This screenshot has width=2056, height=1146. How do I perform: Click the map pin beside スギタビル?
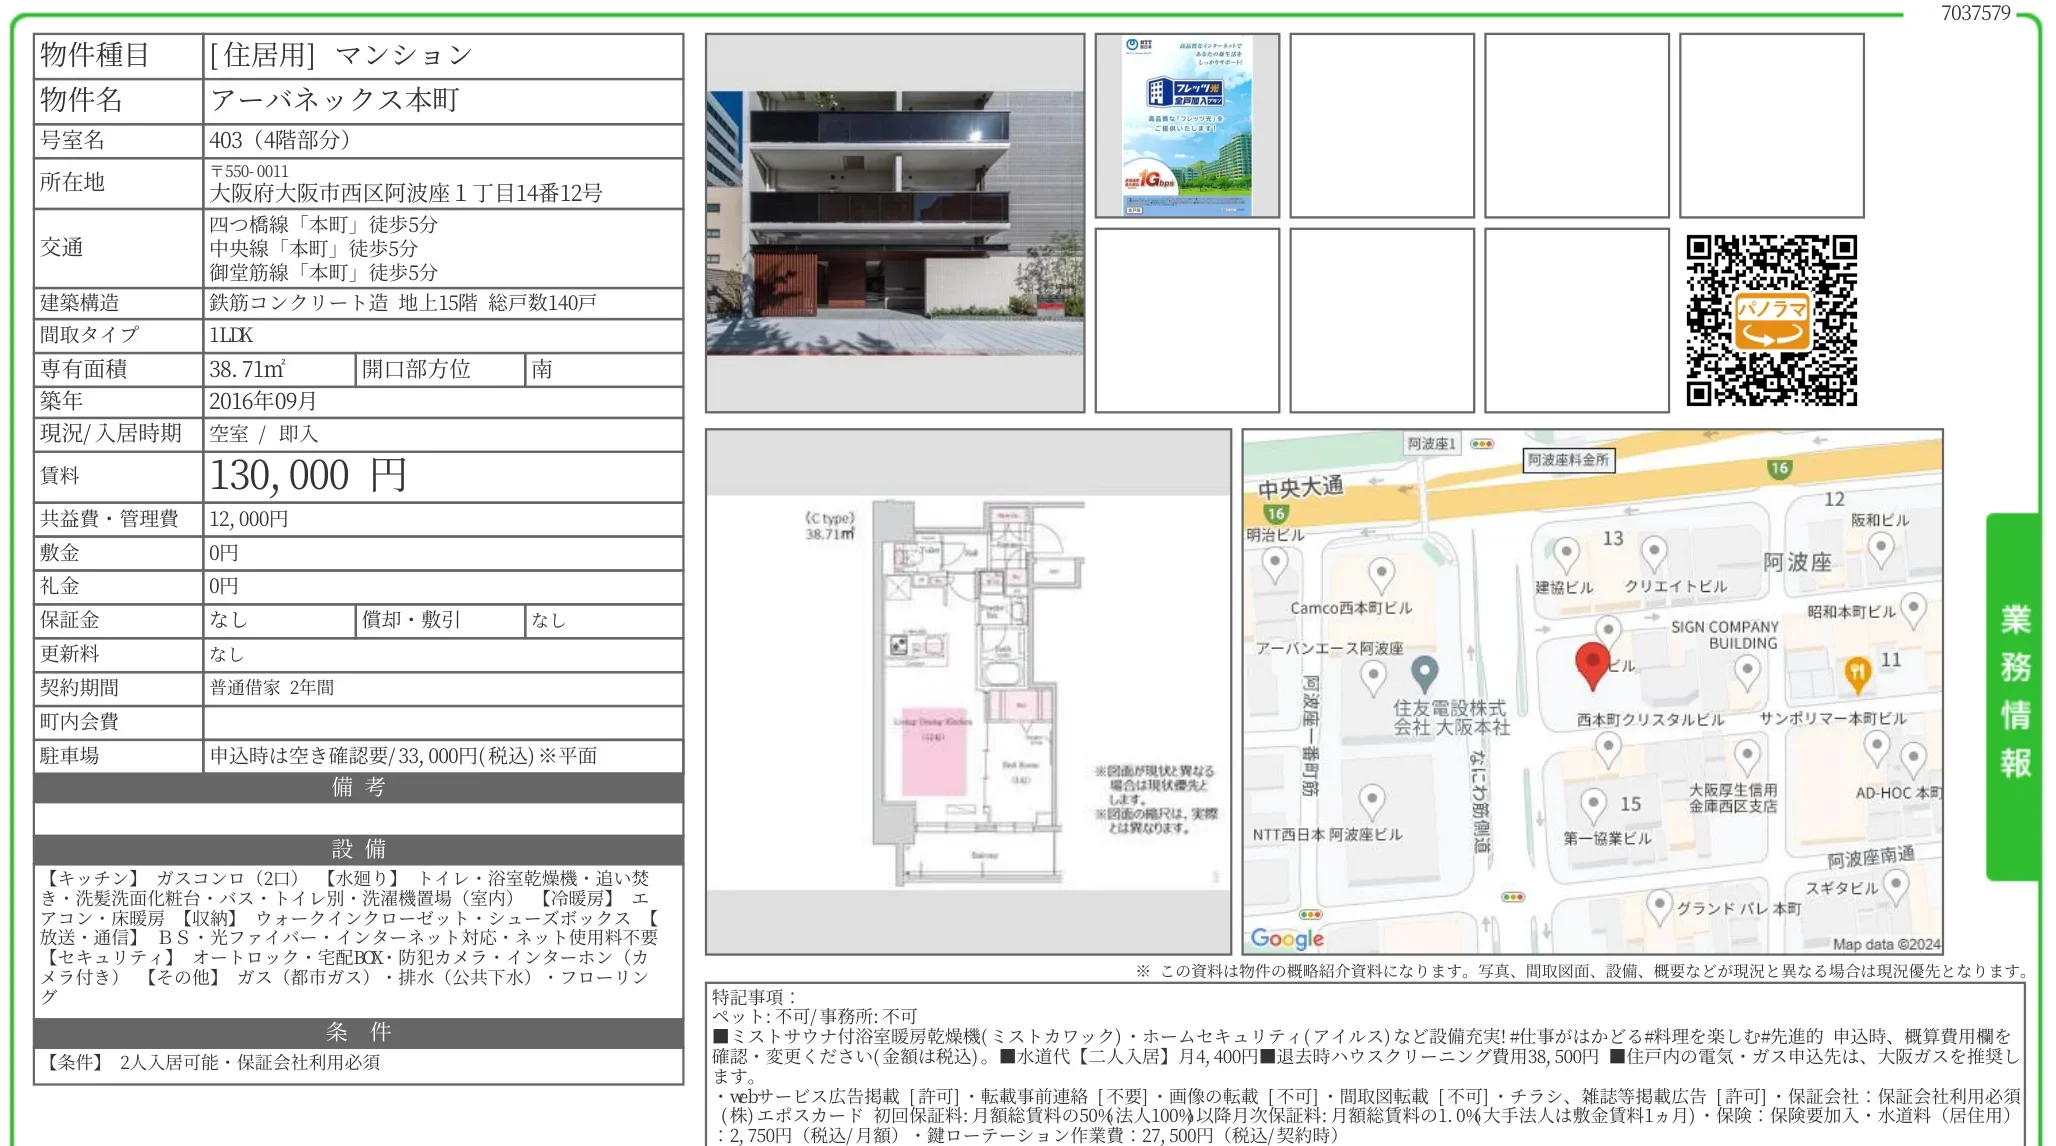[x=1895, y=885]
